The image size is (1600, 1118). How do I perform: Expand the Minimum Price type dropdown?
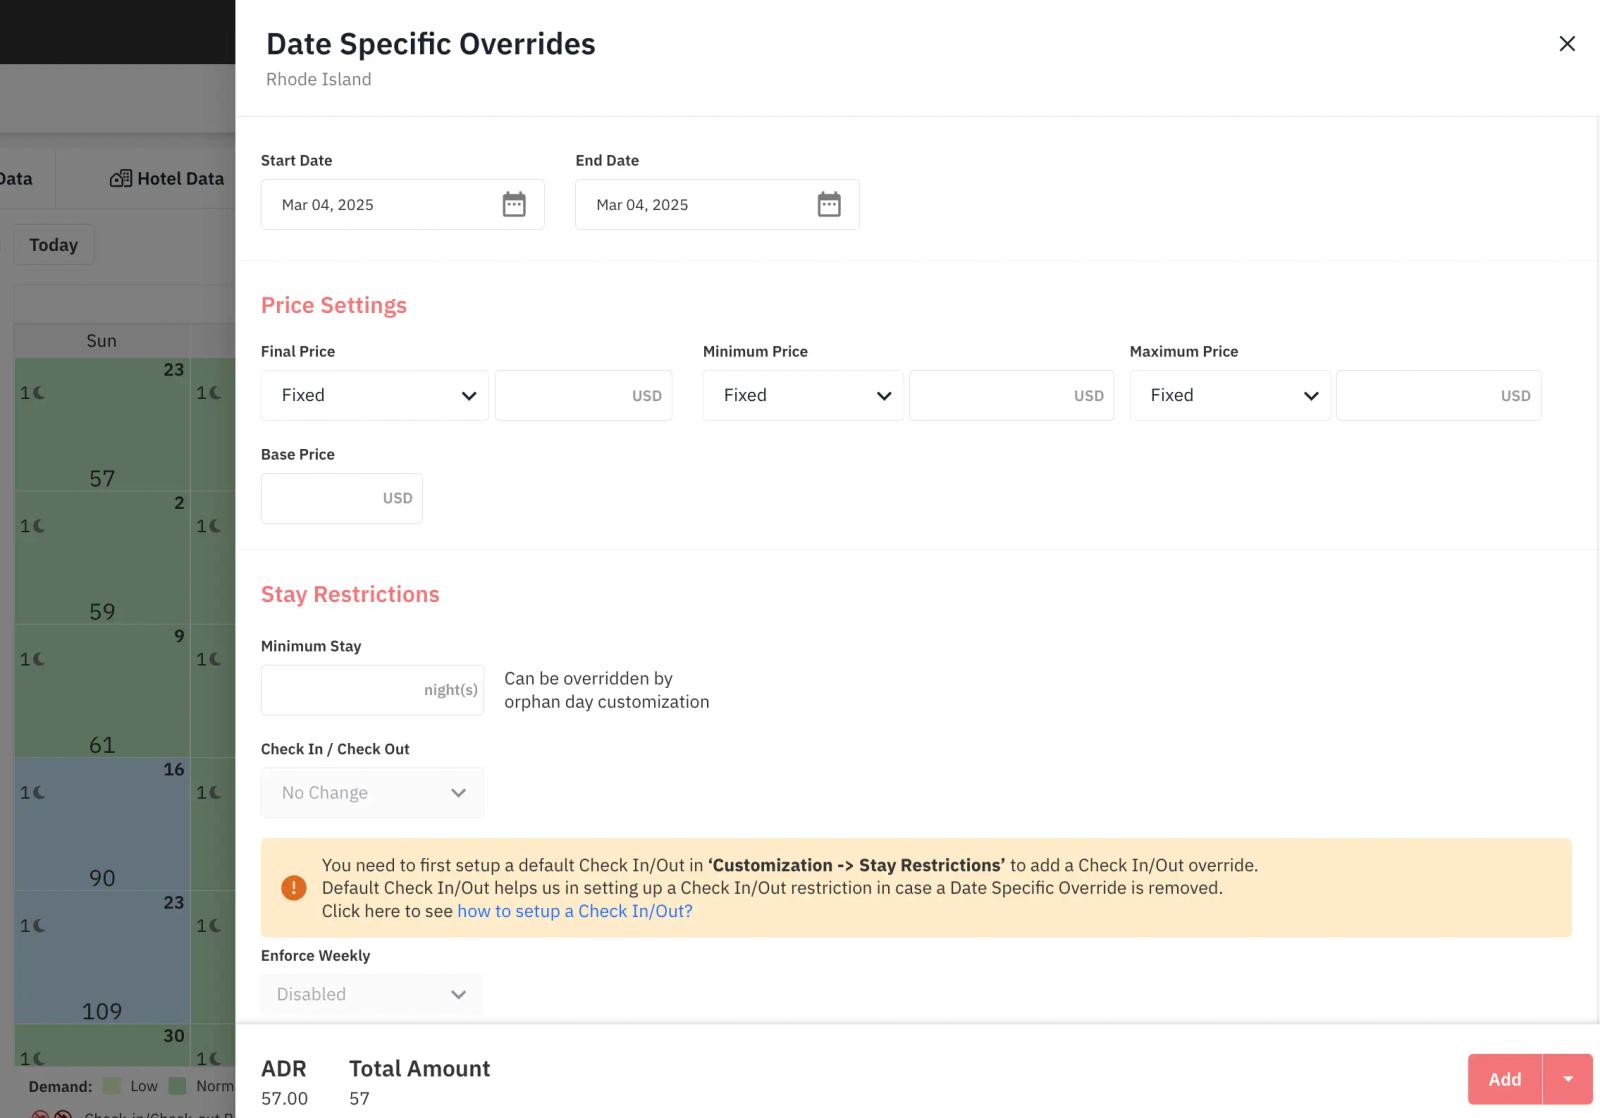(803, 396)
